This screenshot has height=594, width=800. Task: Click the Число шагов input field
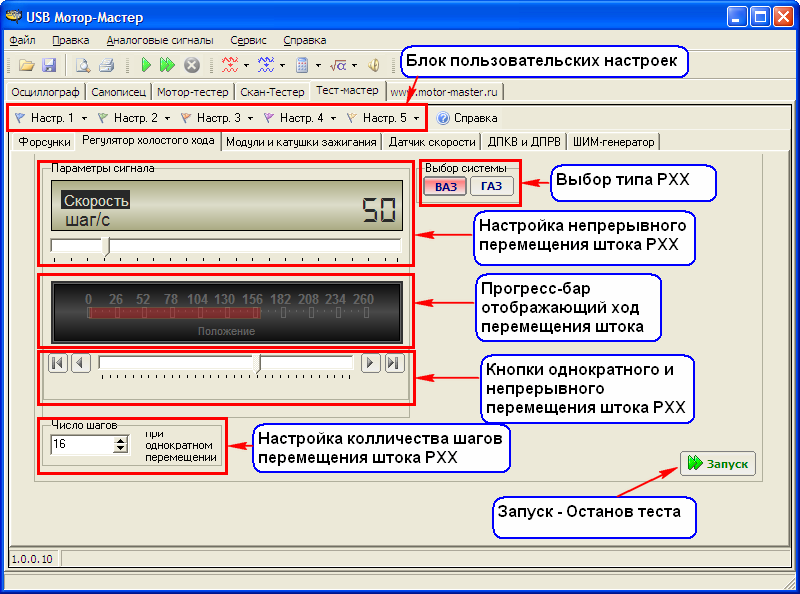click(82, 444)
